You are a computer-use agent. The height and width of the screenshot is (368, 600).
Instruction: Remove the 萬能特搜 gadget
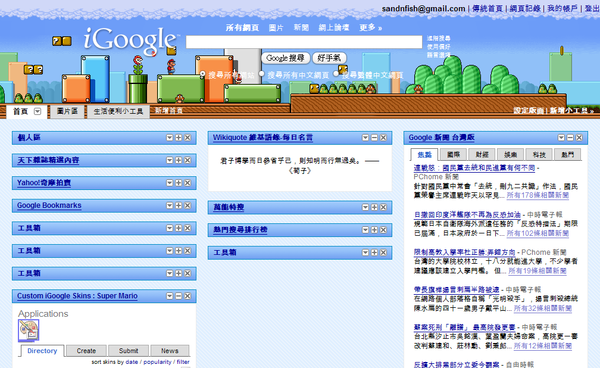383,207
